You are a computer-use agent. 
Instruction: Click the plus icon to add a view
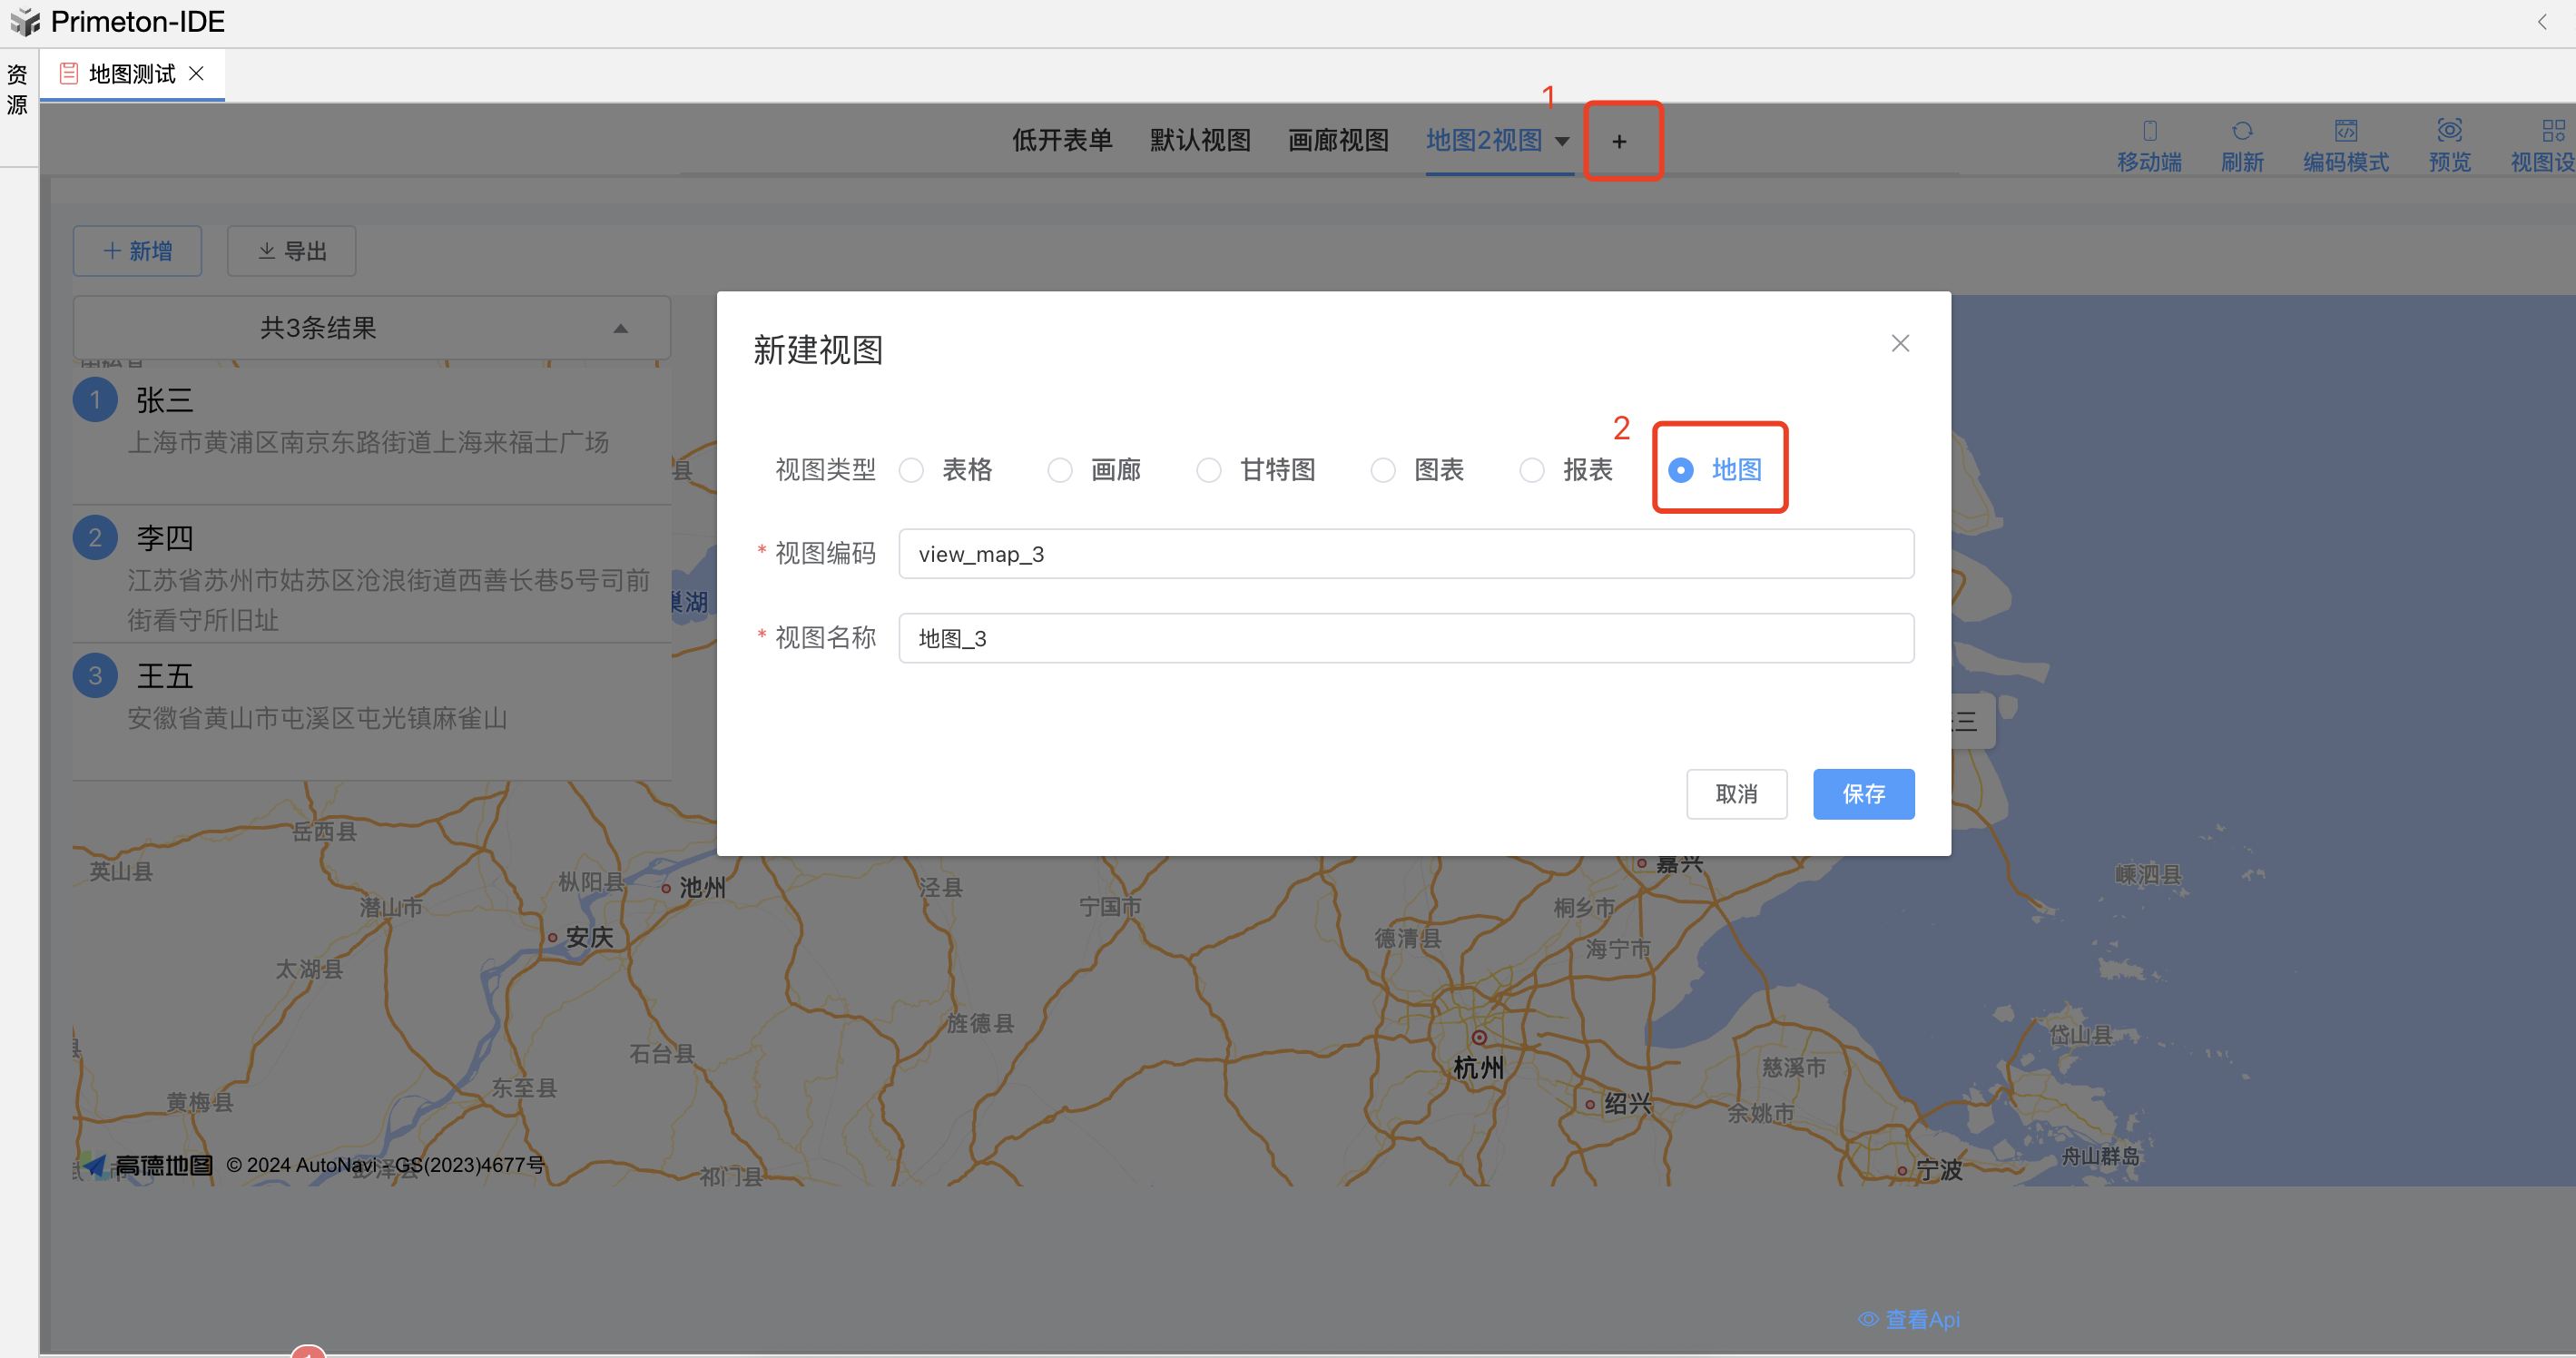(1619, 142)
